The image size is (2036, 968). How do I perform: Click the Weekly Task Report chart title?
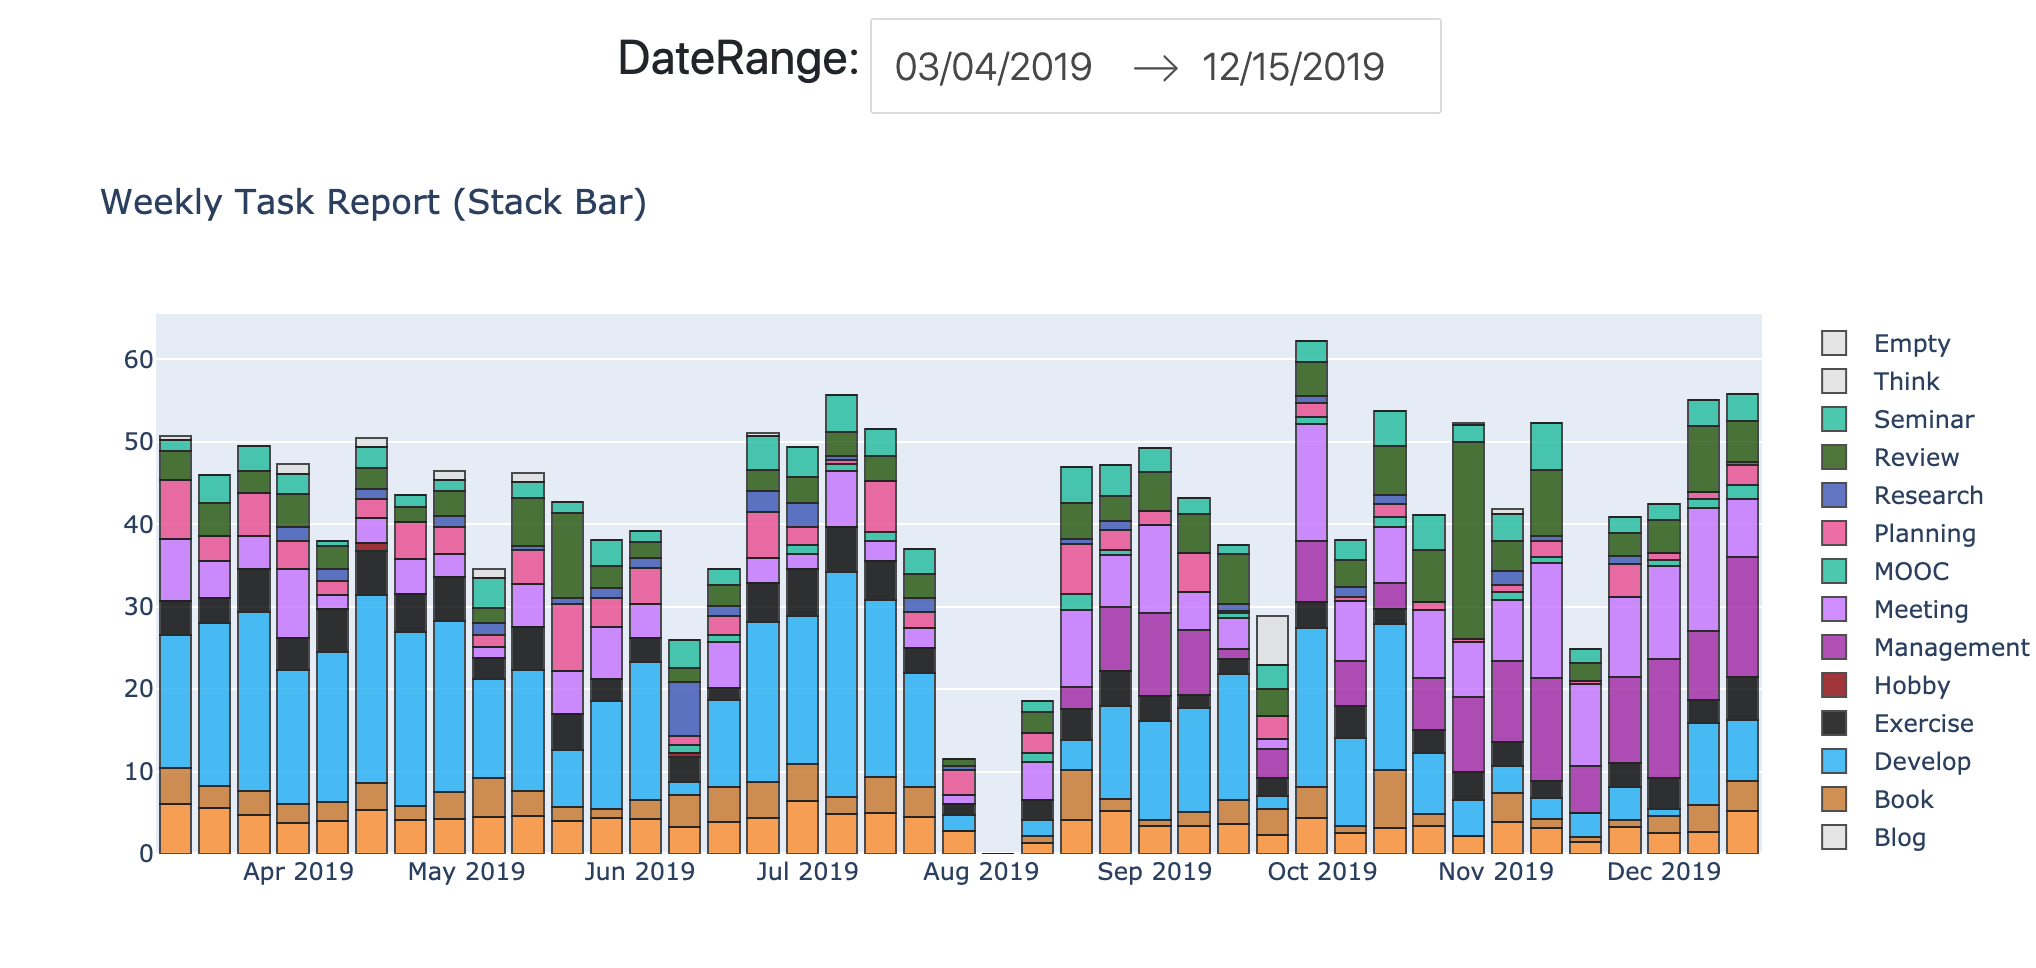tap(373, 202)
